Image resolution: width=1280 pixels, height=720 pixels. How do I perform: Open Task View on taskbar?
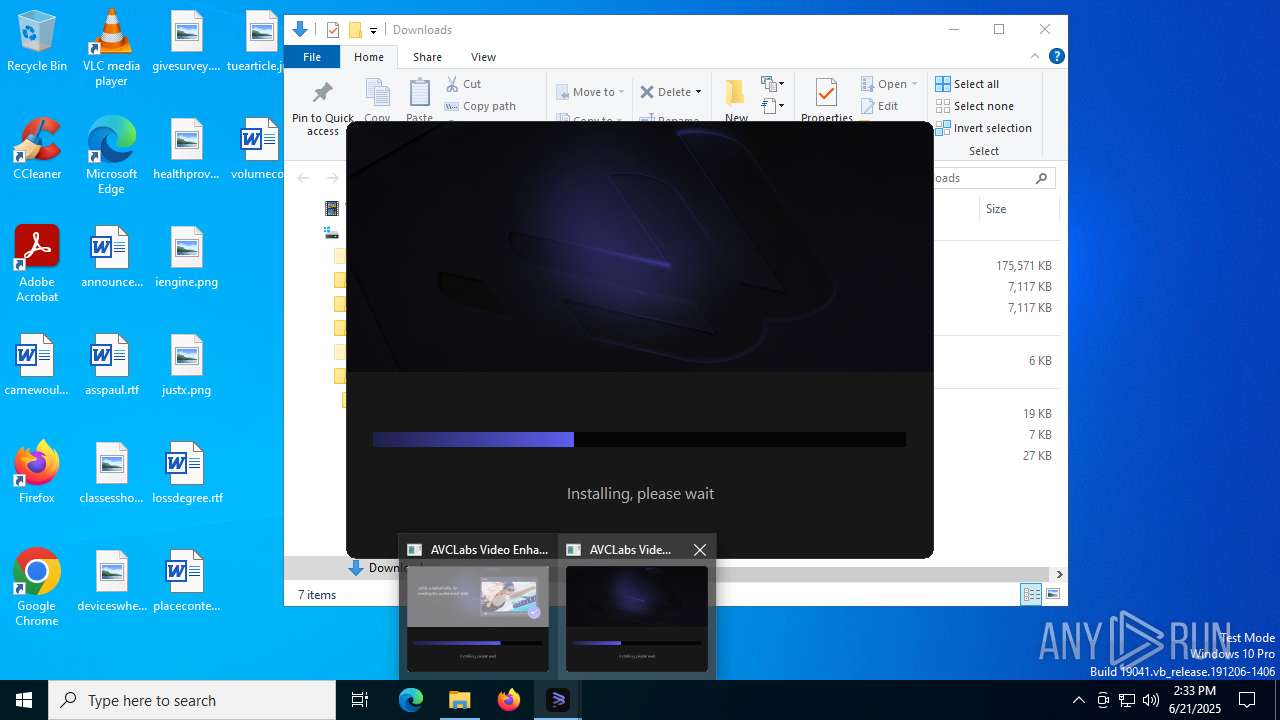point(360,700)
